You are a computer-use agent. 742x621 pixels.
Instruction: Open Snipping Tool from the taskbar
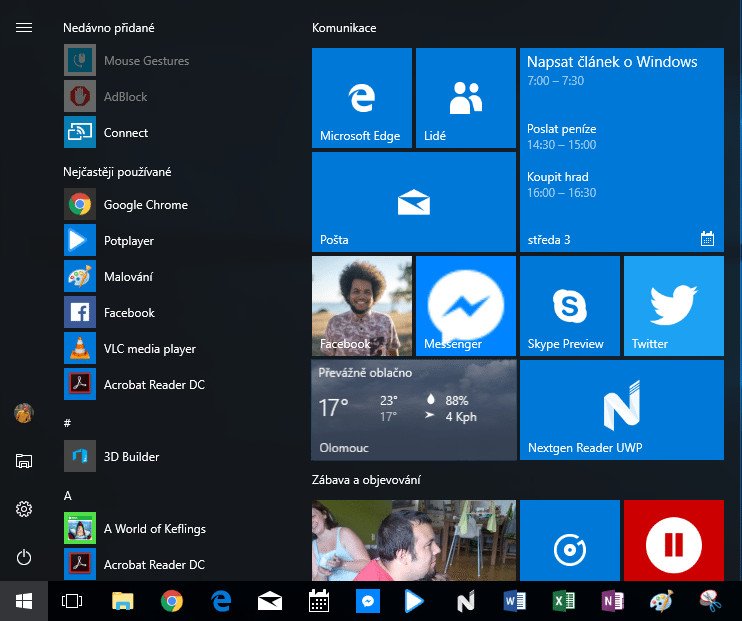click(710, 601)
